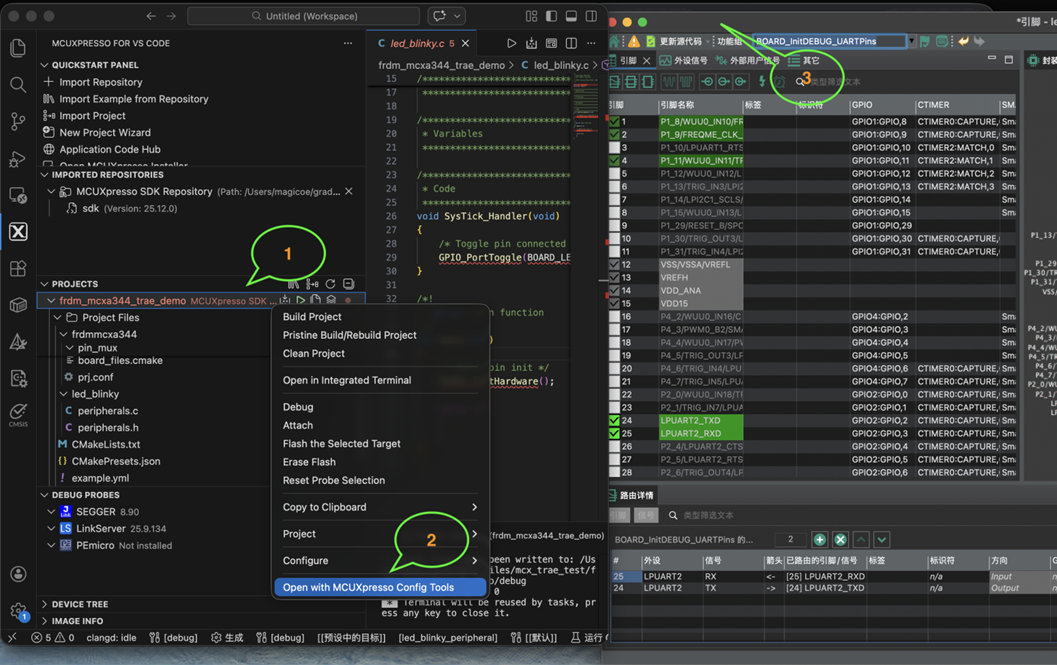Click the undo arrow in Config Tools toolbar
This screenshot has width=1057, height=665.
[963, 41]
